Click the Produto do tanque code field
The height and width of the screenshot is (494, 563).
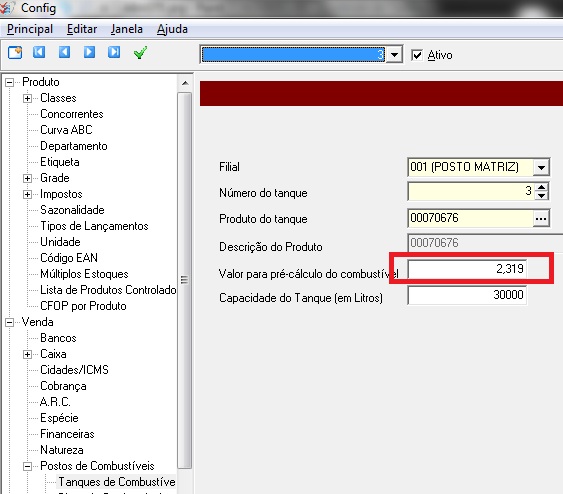click(471, 218)
